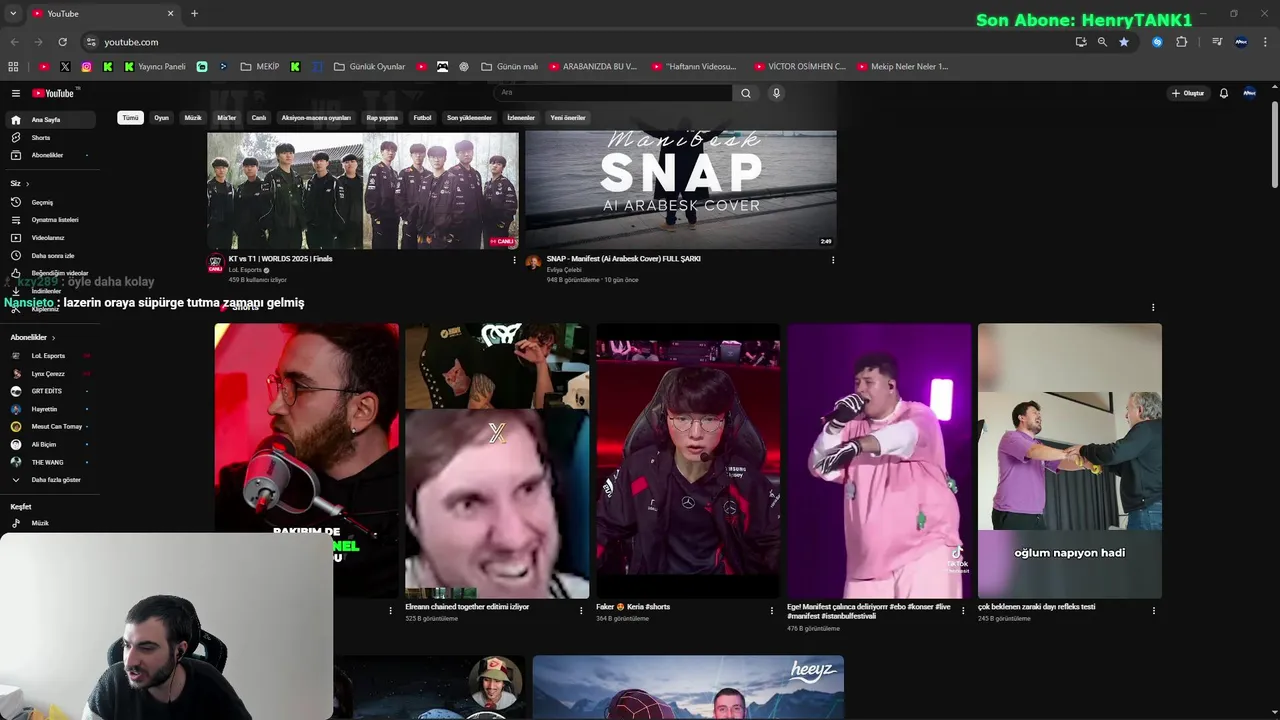Select the Oyun filter chip
Image resolution: width=1280 pixels, height=720 pixels.
pyautogui.click(x=161, y=118)
